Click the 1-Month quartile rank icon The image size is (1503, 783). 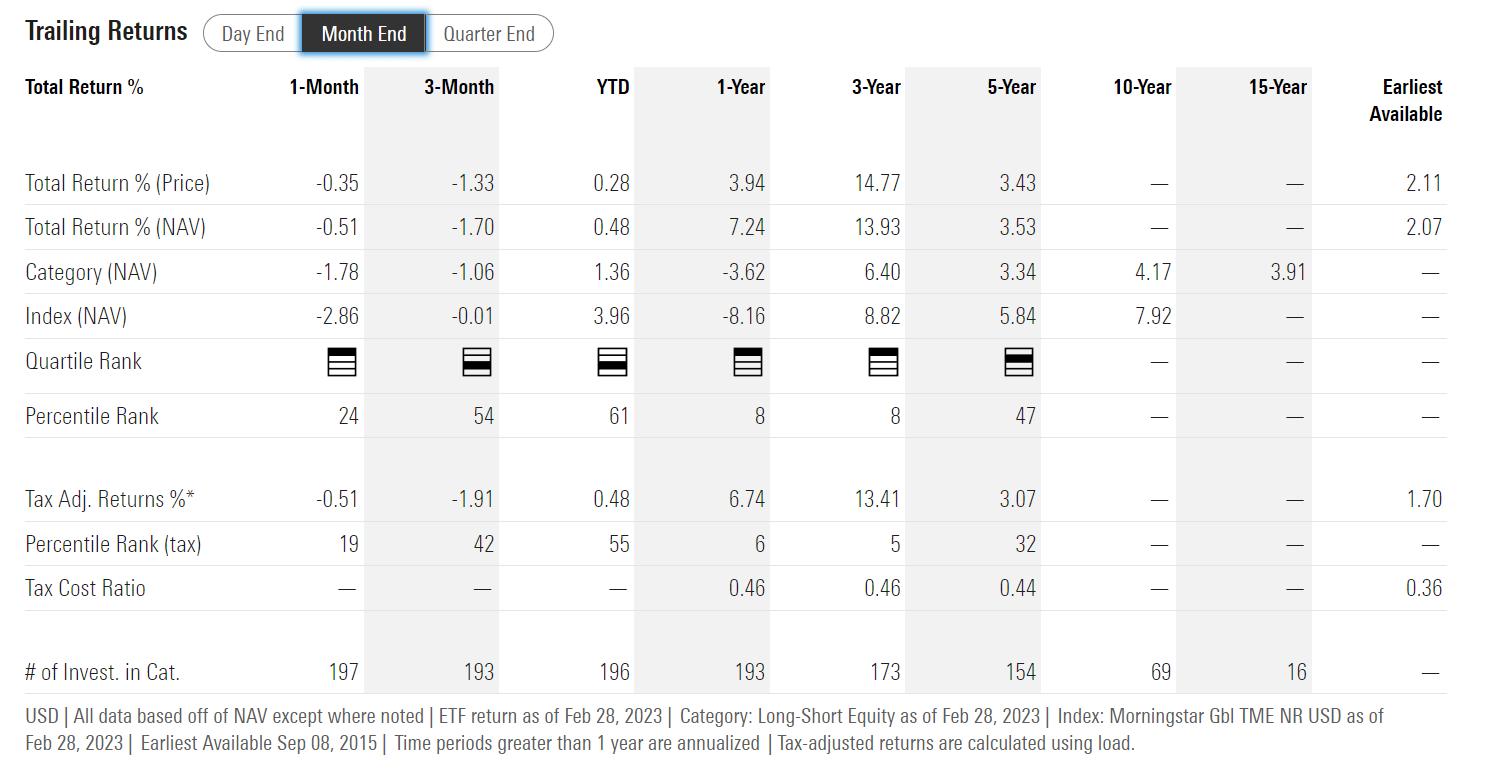click(342, 361)
